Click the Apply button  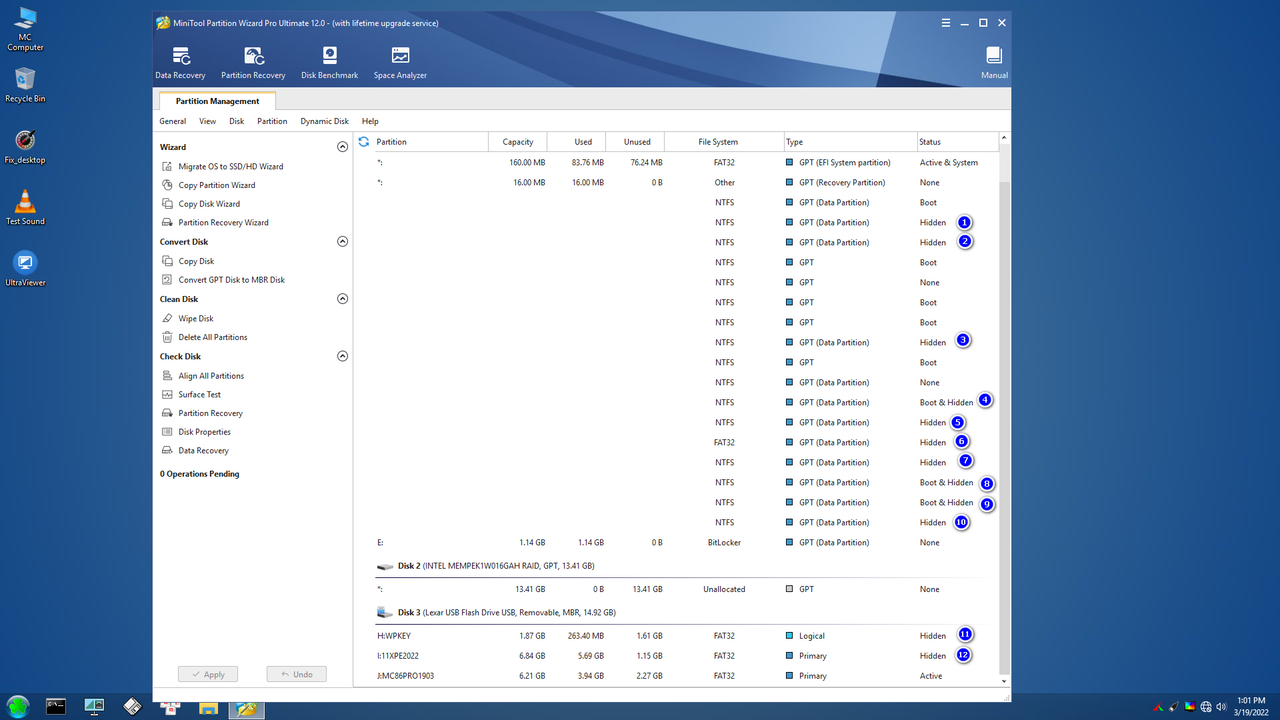coord(208,674)
